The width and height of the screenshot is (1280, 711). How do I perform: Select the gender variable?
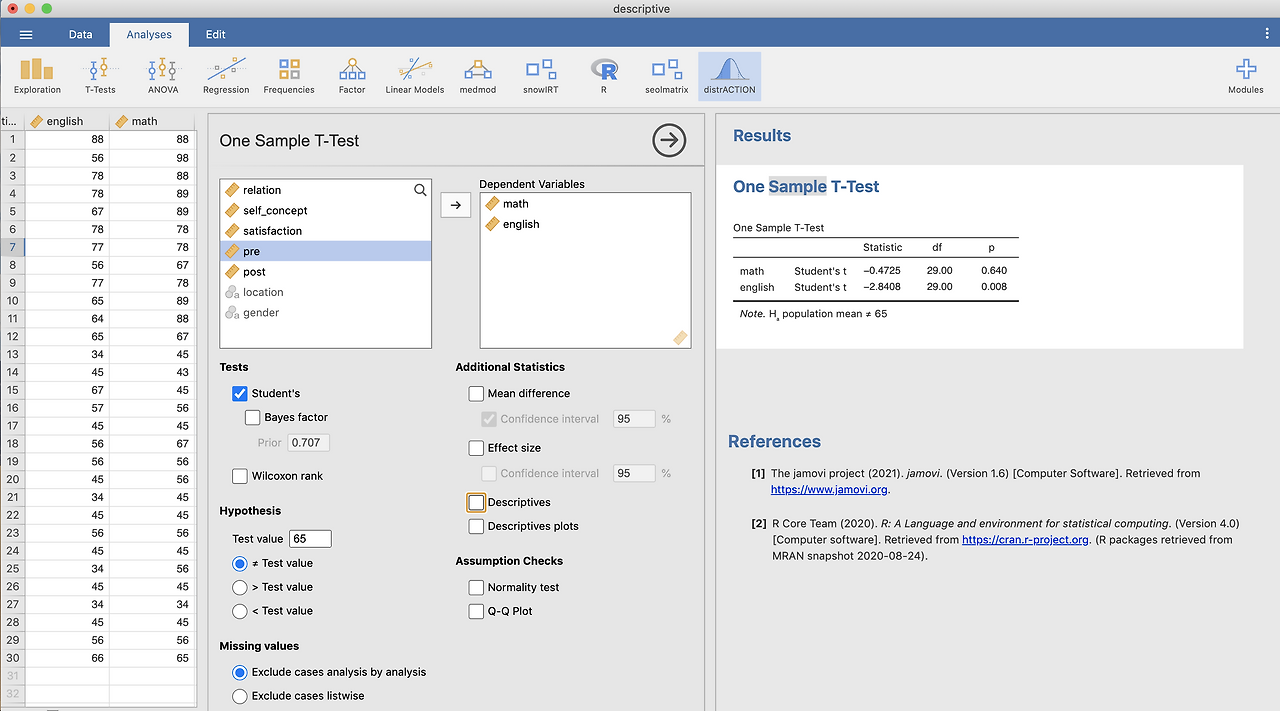point(325,313)
